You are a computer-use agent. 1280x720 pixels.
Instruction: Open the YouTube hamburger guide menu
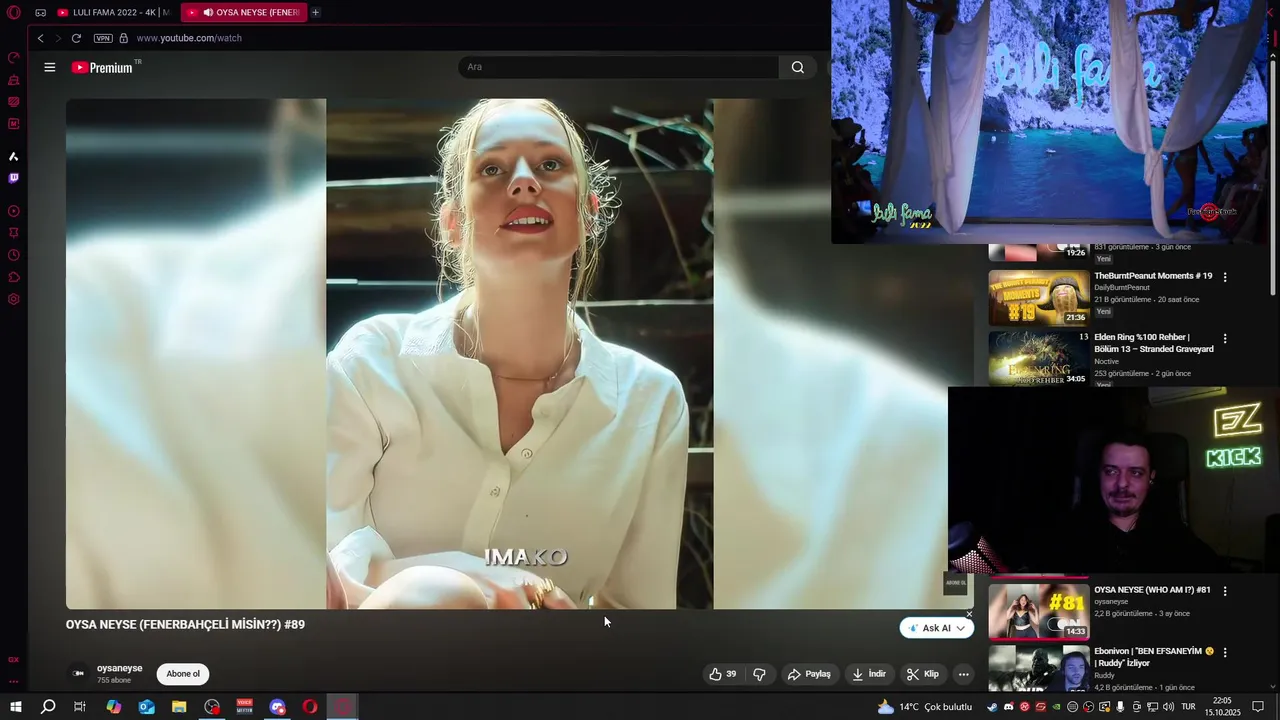click(x=50, y=67)
